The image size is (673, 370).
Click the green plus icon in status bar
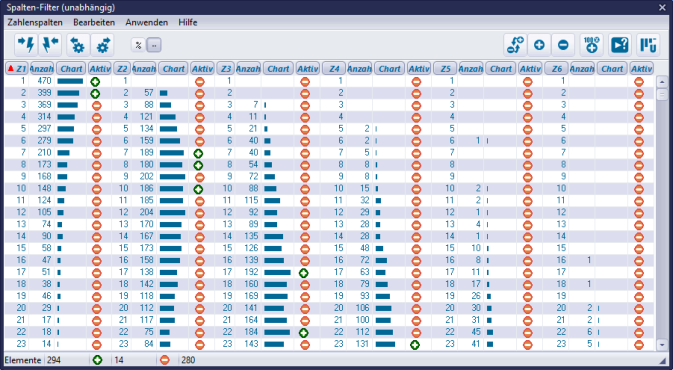pos(97,360)
